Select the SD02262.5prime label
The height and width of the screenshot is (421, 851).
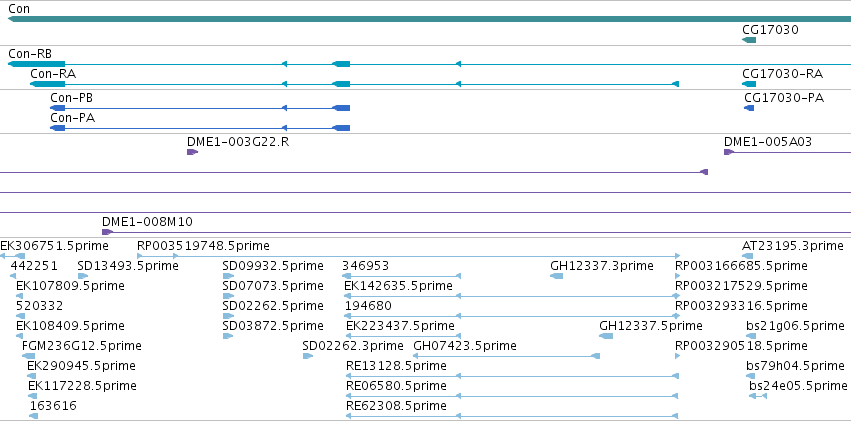pyautogui.click(x=273, y=305)
